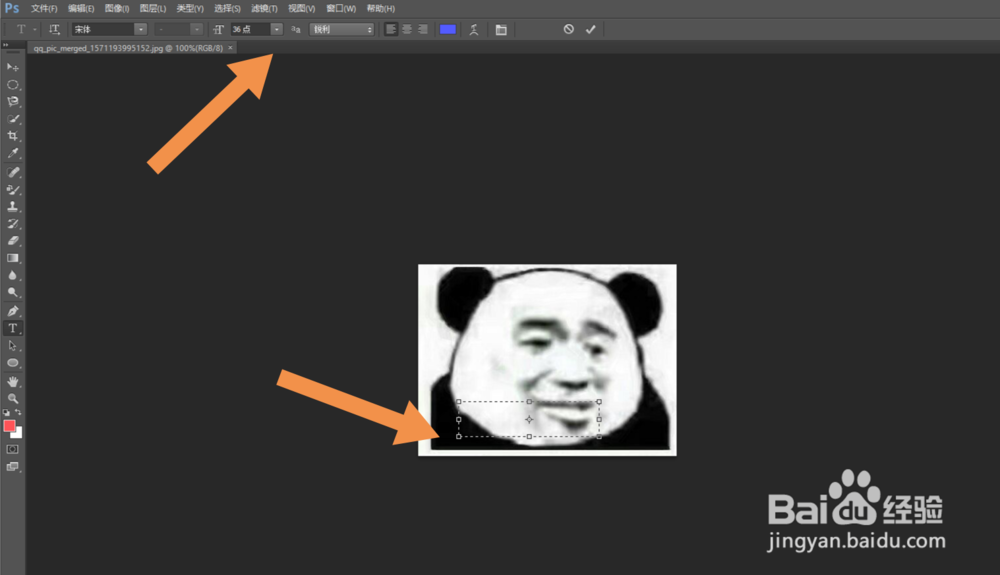Open the Create Warped Text dialog
Screen dimensions: 1000x575
click(474, 29)
